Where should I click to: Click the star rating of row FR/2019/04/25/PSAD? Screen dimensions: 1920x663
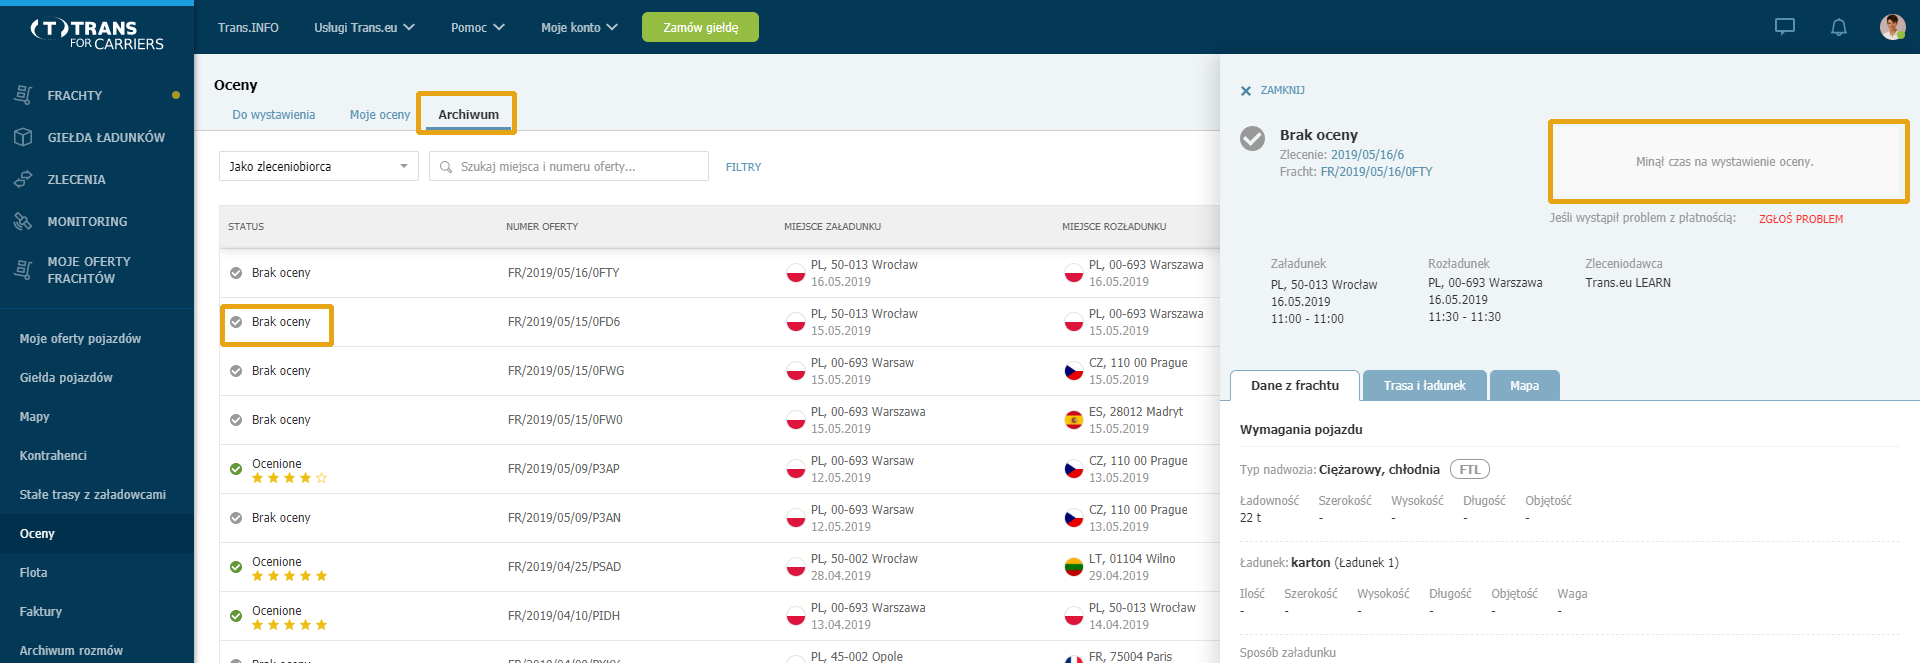tap(289, 576)
